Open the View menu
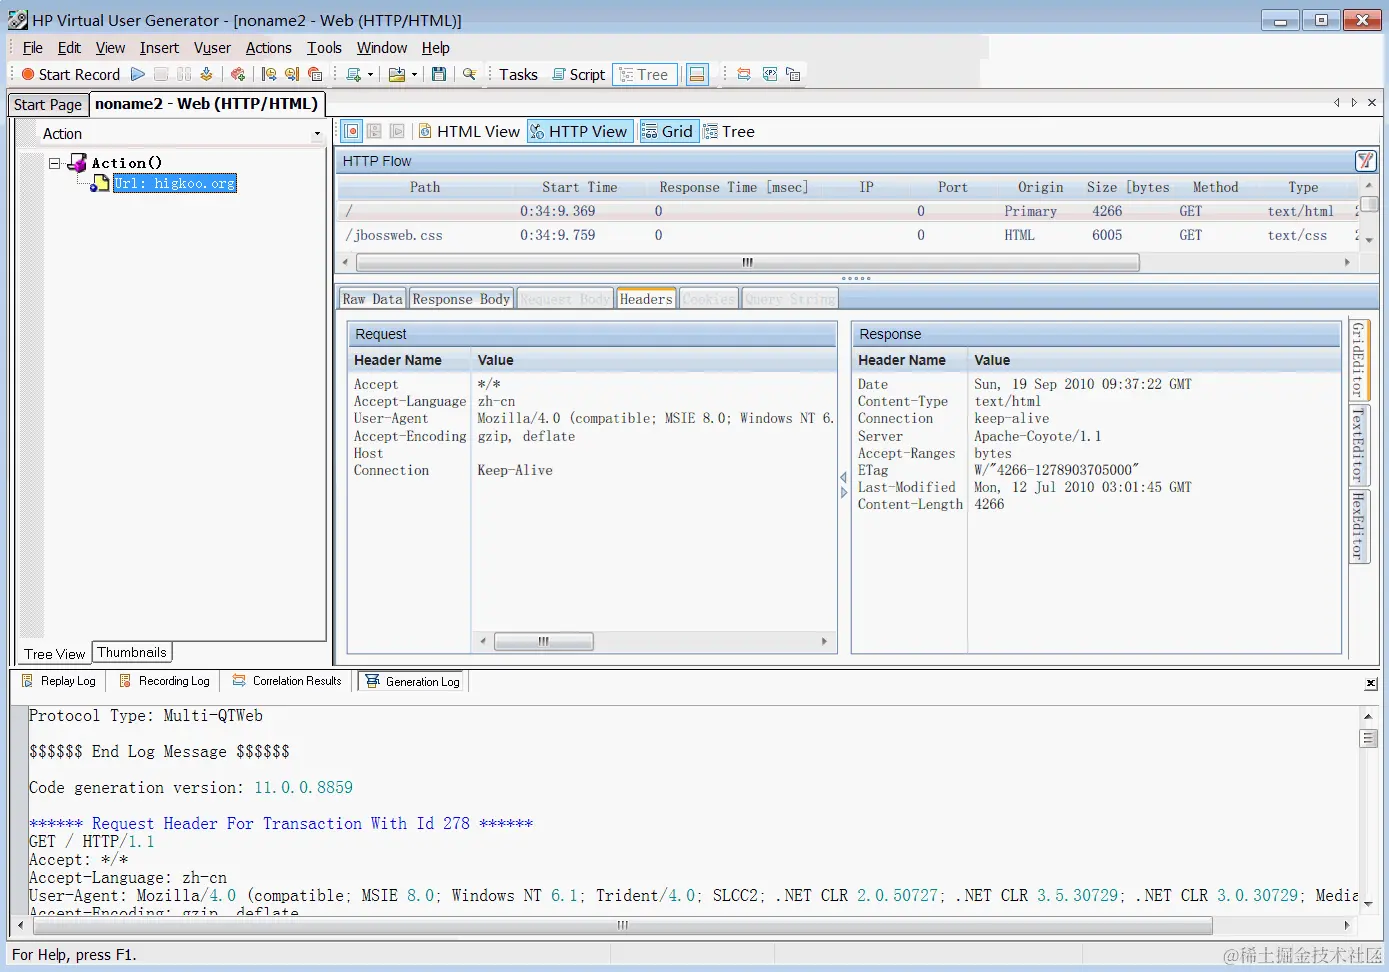This screenshot has width=1389, height=972. (x=110, y=48)
